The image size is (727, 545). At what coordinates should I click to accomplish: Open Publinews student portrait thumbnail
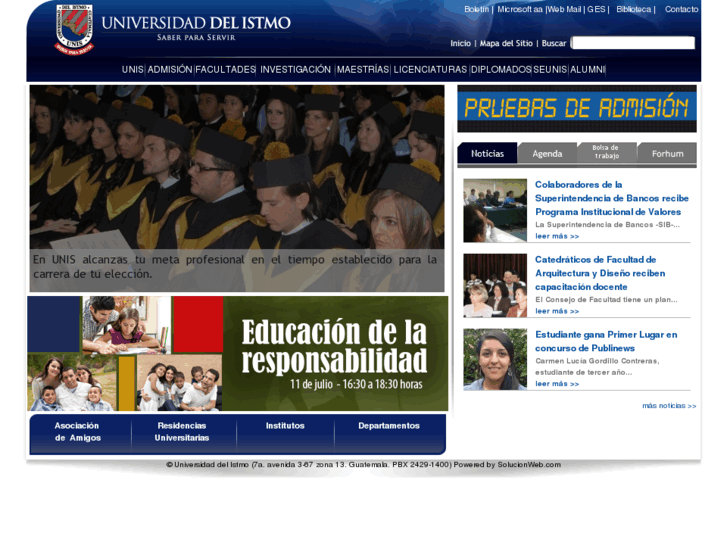click(x=495, y=359)
